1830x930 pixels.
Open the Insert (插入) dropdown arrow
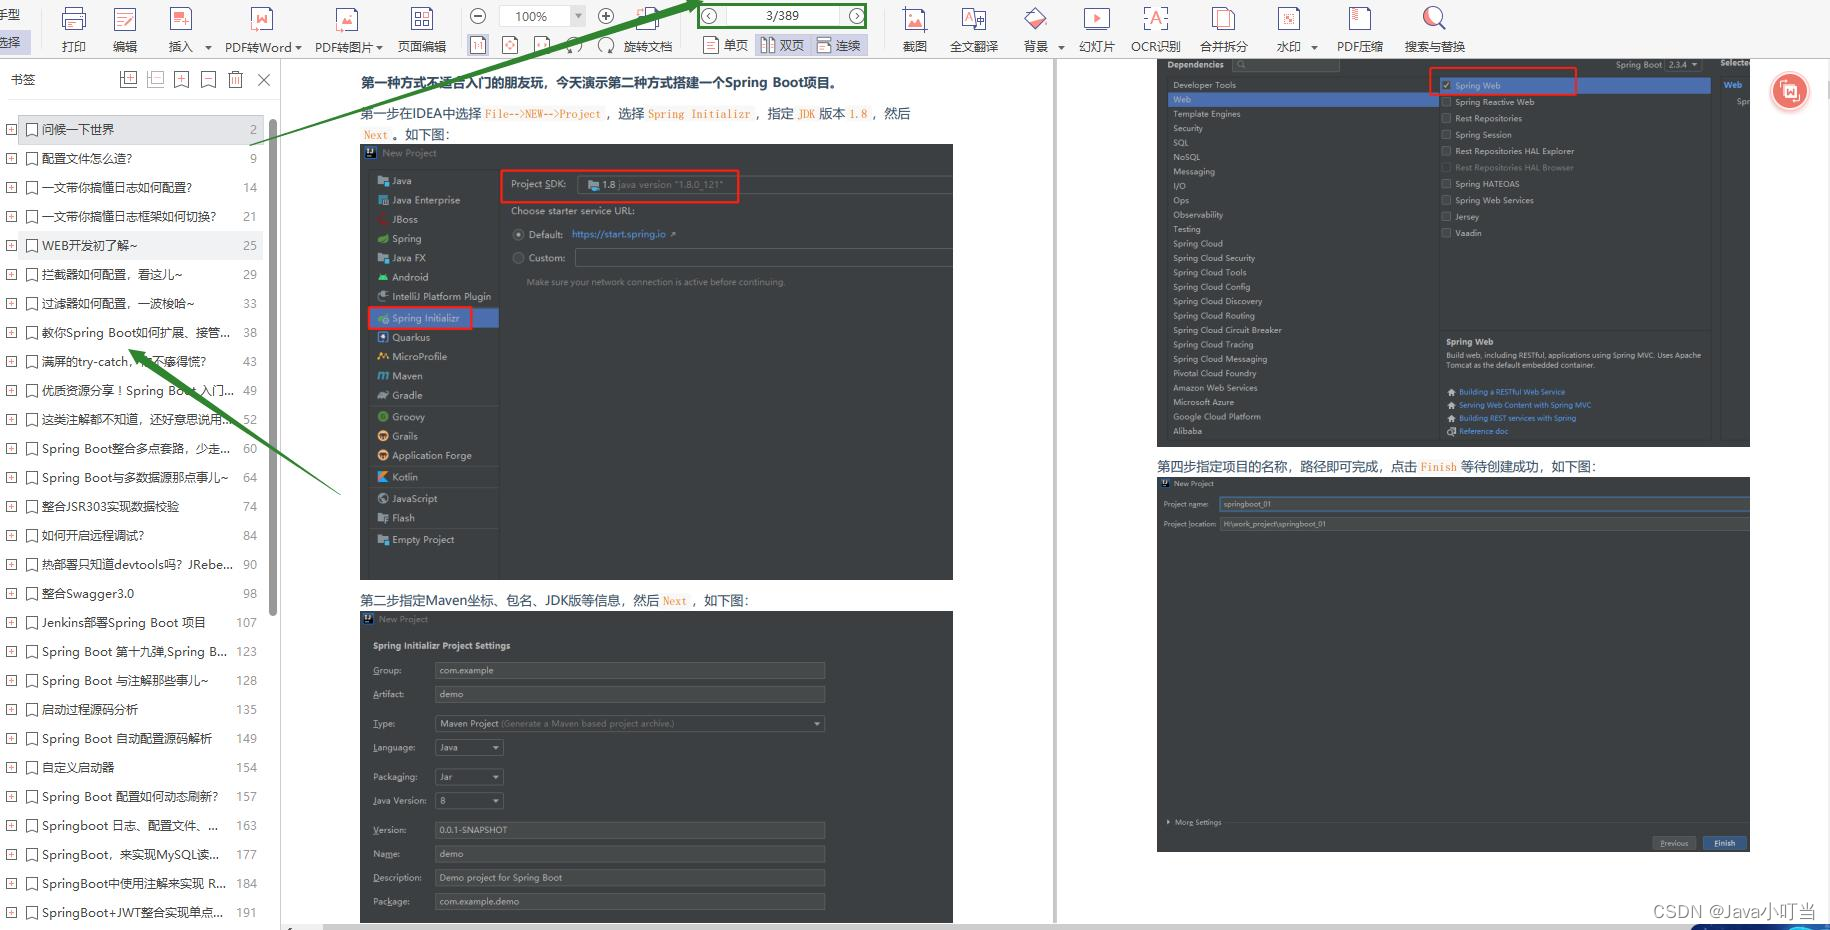pyautogui.click(x=208, y=47)
